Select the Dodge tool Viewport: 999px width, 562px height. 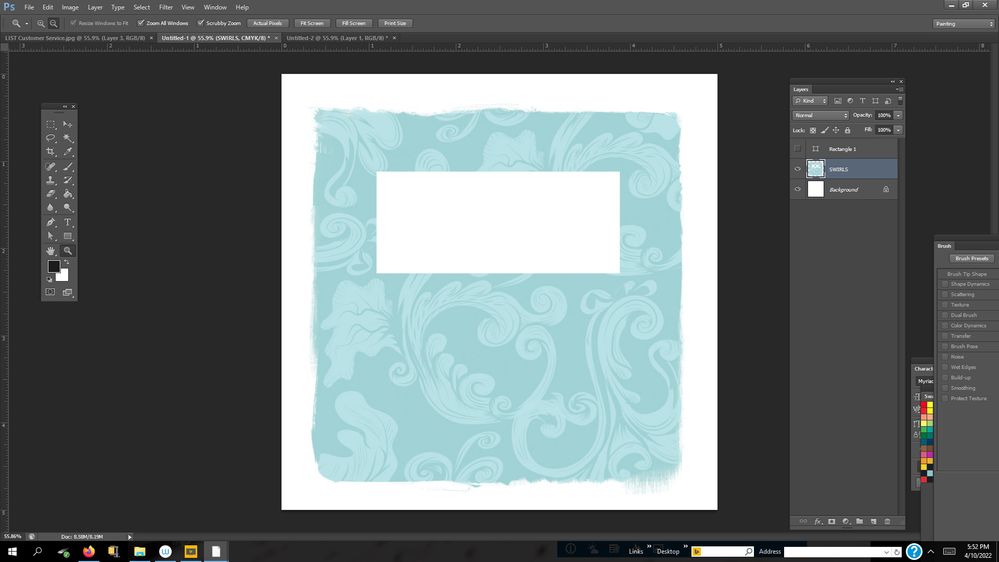coord(68,208)
